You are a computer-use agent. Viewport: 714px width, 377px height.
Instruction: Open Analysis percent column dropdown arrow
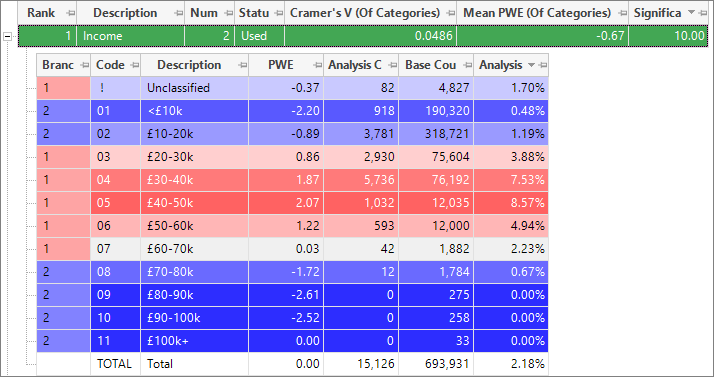[x=531, y=66]
